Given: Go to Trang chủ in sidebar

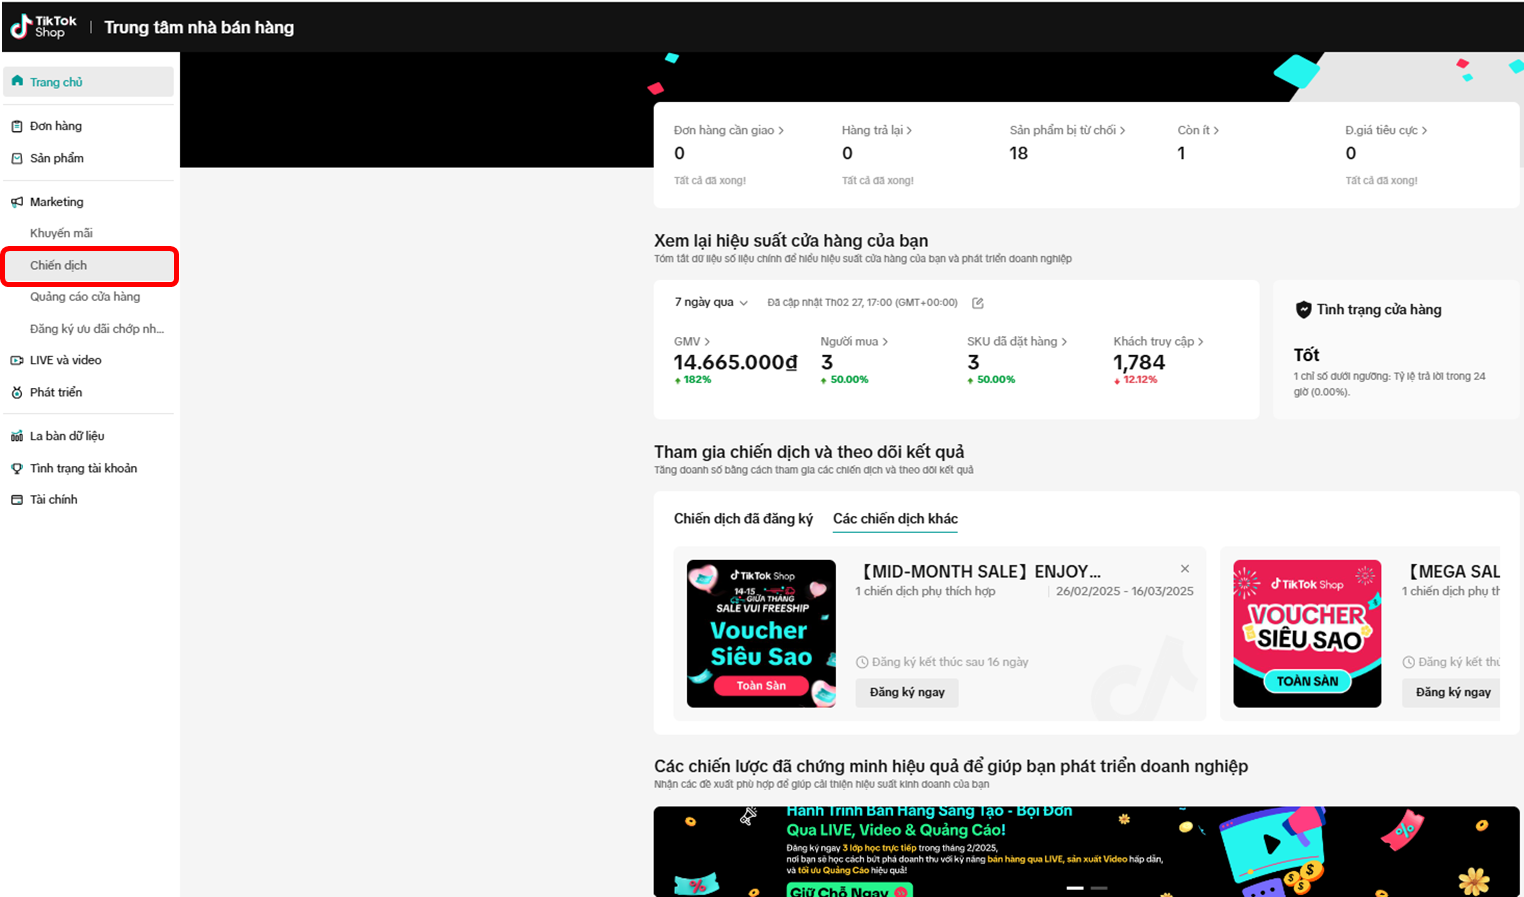Looking at the screenshot, I should 88,82.
